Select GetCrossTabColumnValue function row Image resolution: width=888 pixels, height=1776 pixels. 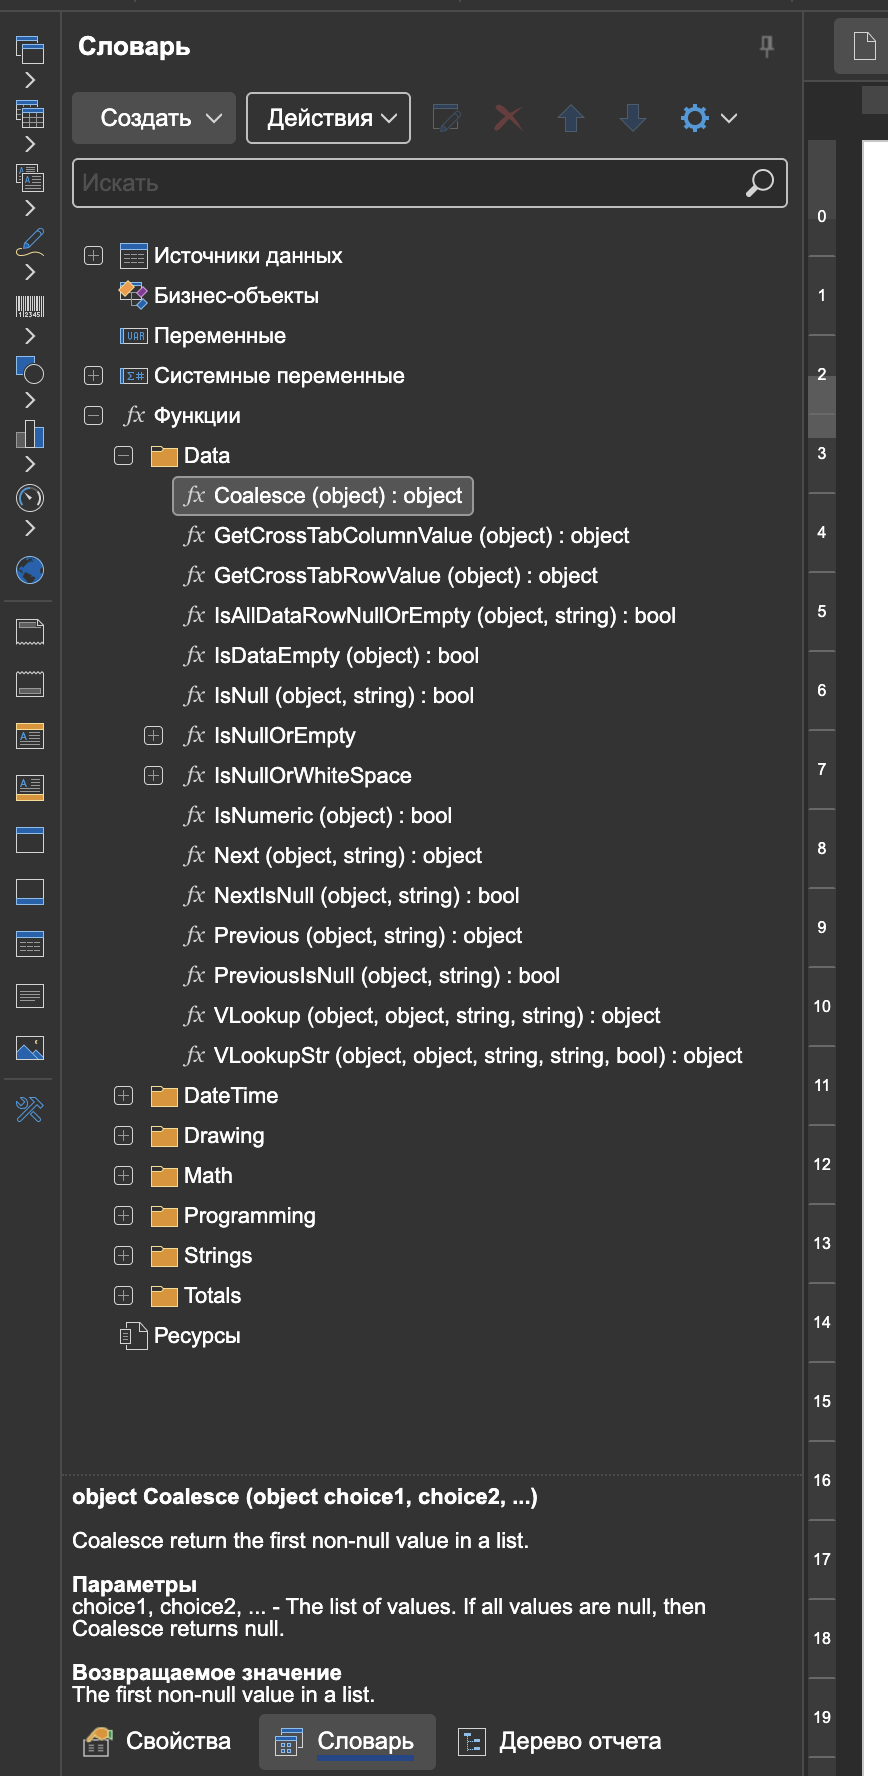[406, 536]
